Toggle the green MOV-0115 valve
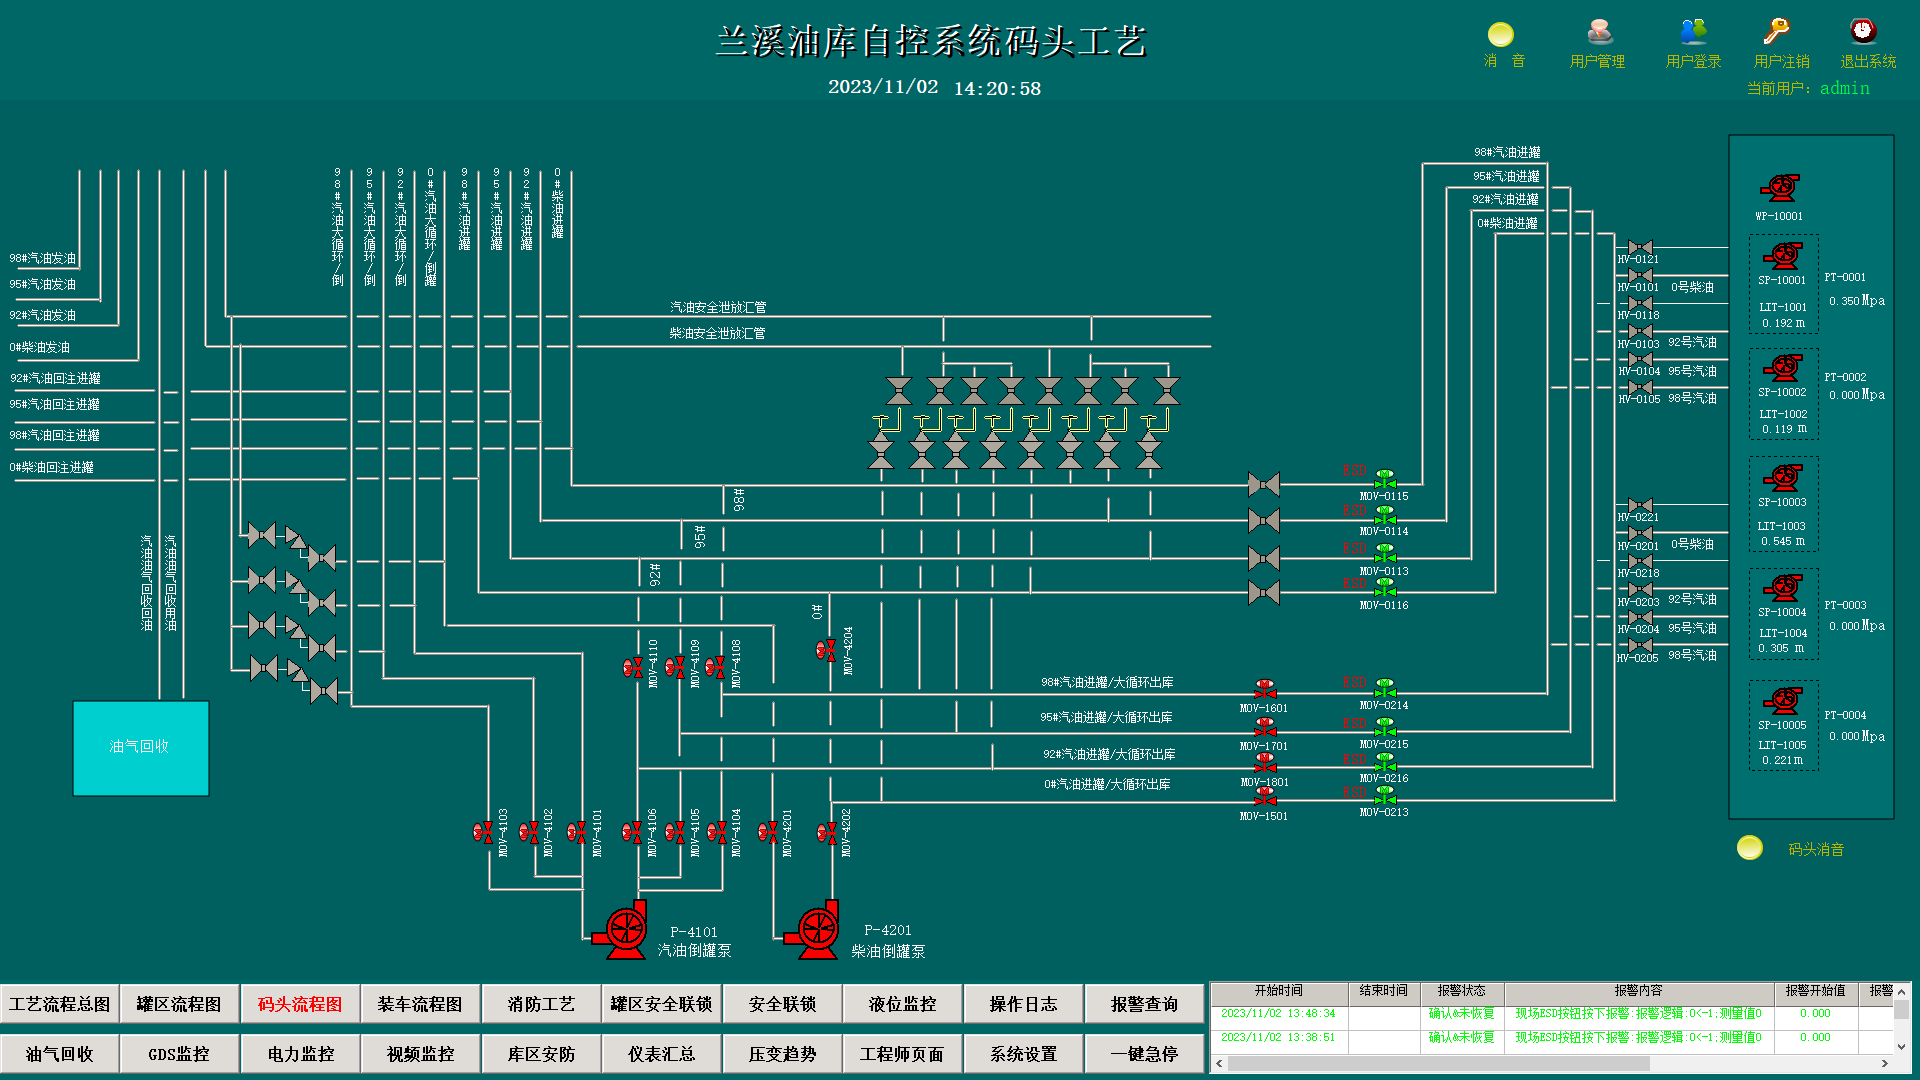 [1385, 479]
